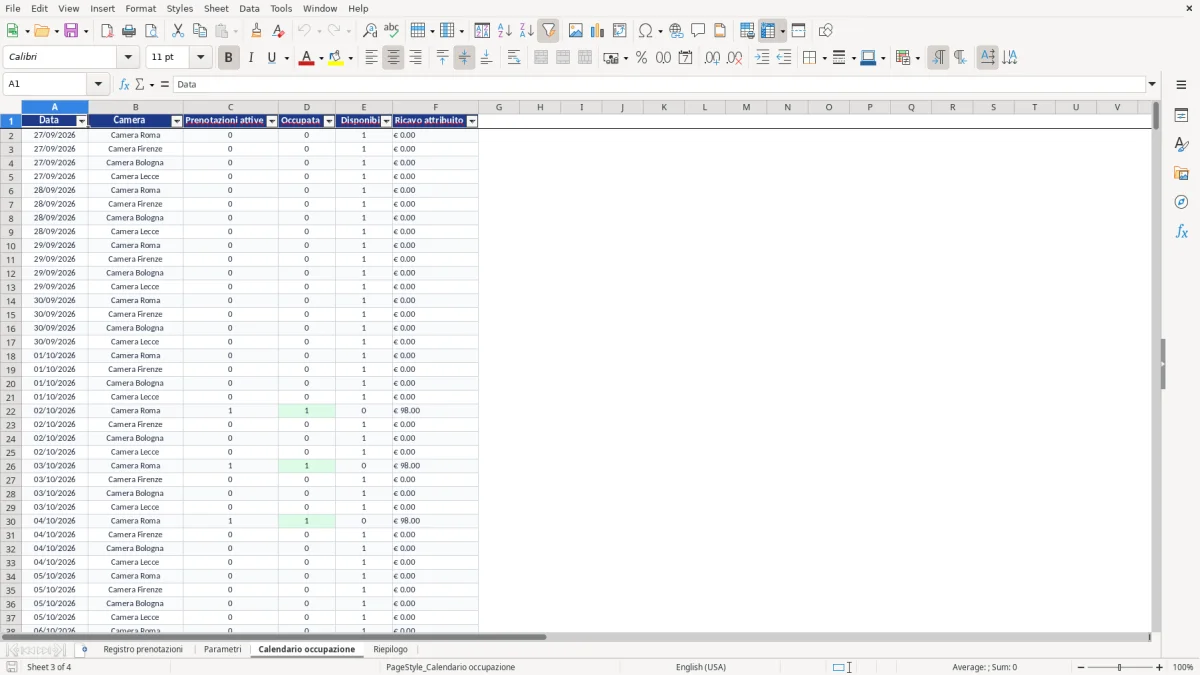Click English (USA) language status

tap(701, 667)
